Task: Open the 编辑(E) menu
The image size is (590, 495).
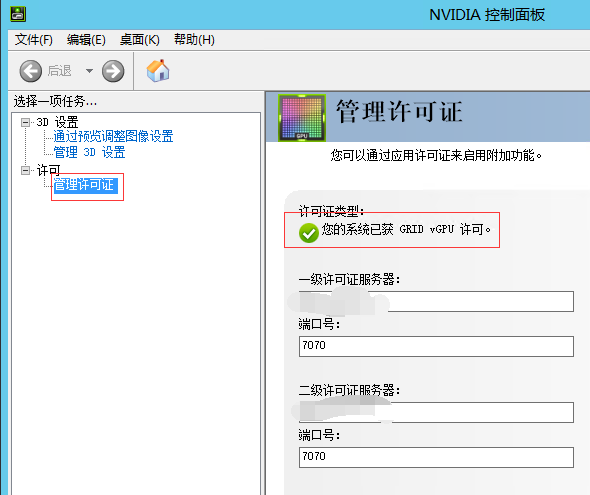Action: point(86,39)
